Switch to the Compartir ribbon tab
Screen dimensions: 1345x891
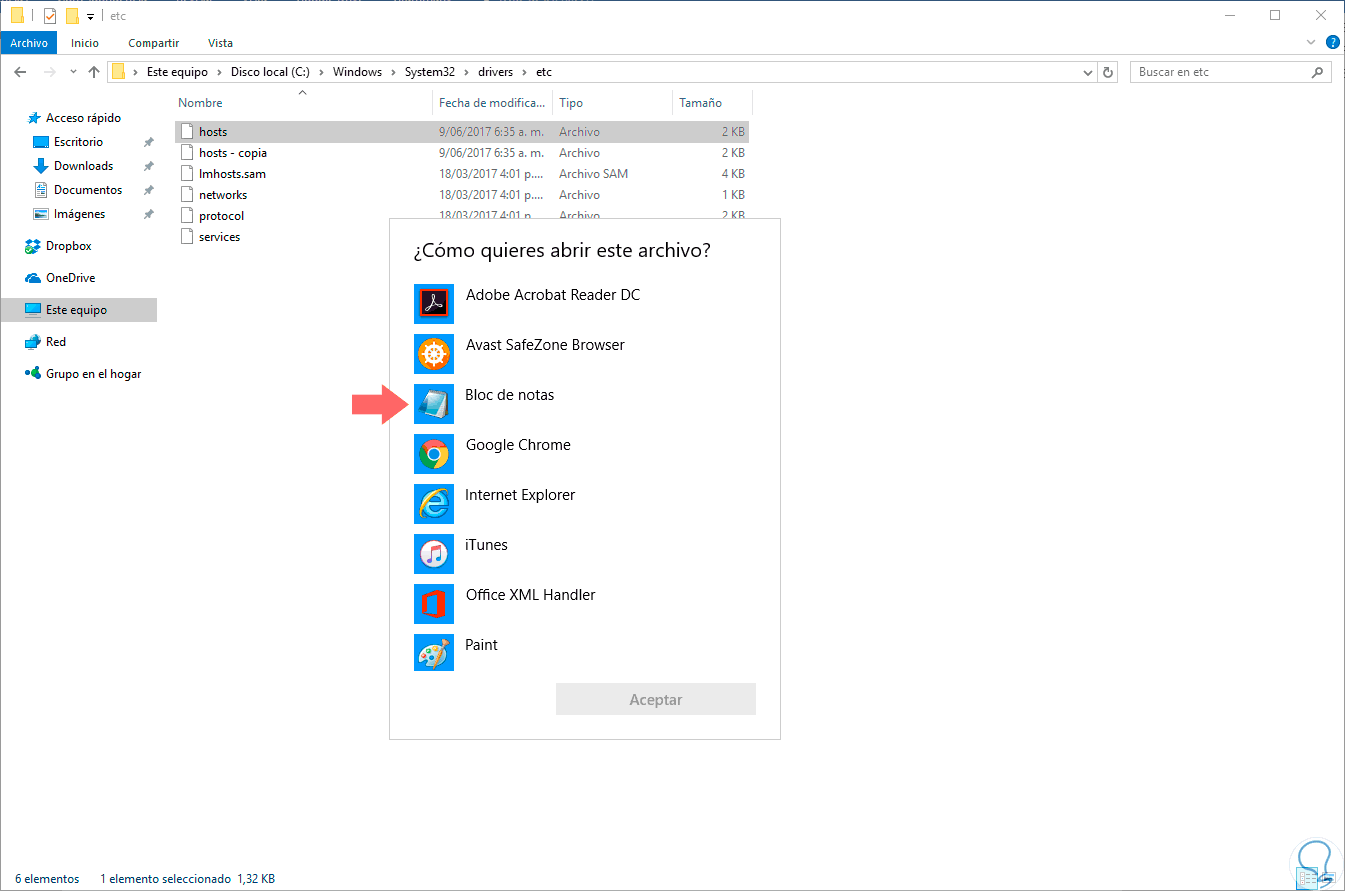coord(154,43)
